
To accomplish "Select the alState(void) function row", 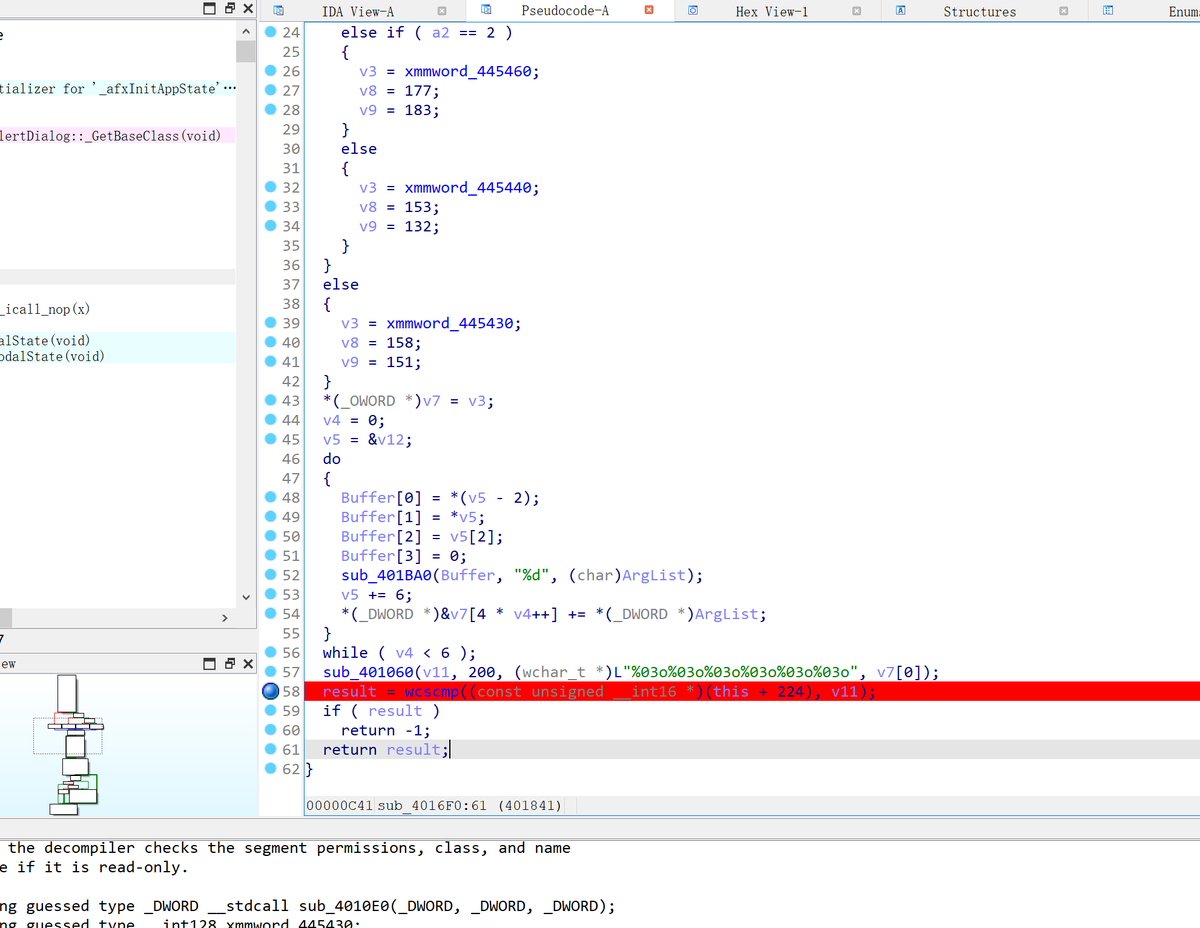I will [117, 341].
